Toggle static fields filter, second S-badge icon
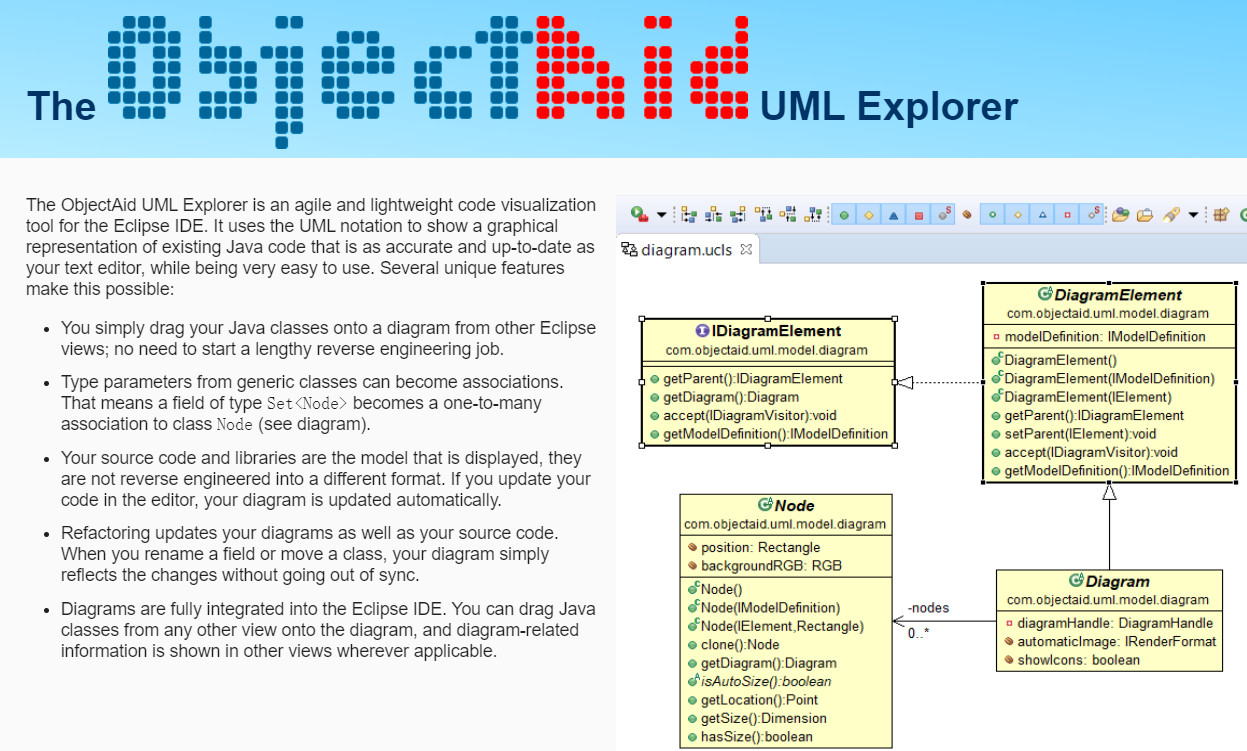The height and width of the screenshot is (751, 1247). (1092, 215)
